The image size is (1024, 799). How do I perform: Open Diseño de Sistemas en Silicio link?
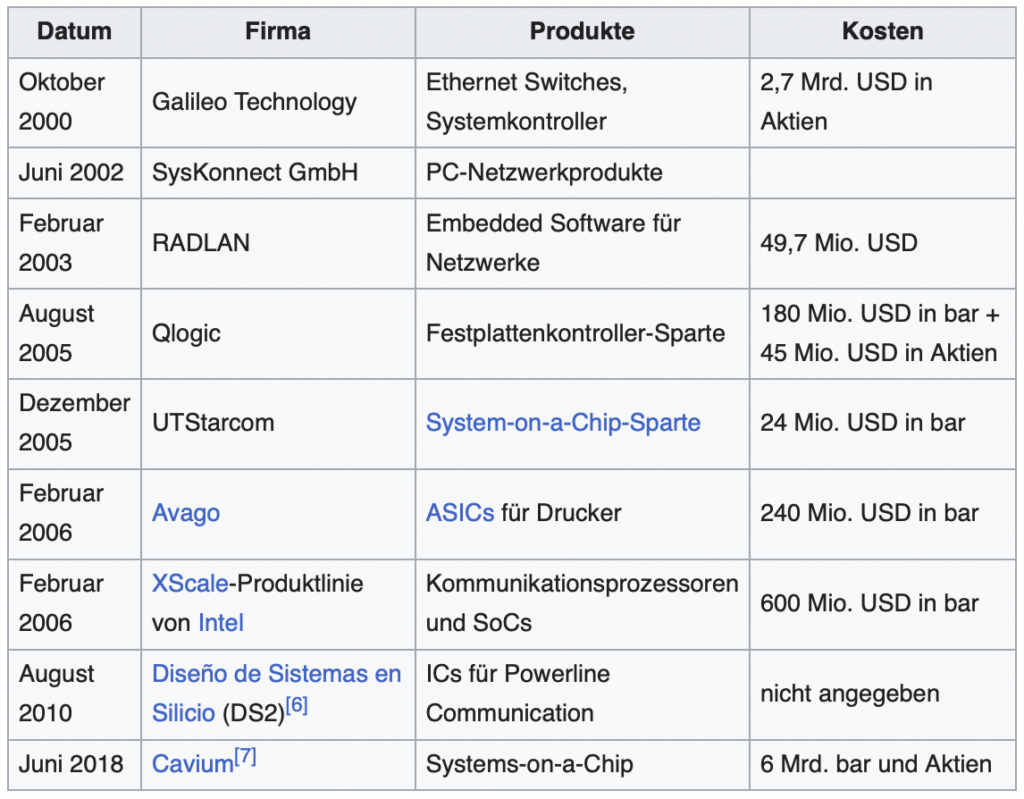click(276, 693)
